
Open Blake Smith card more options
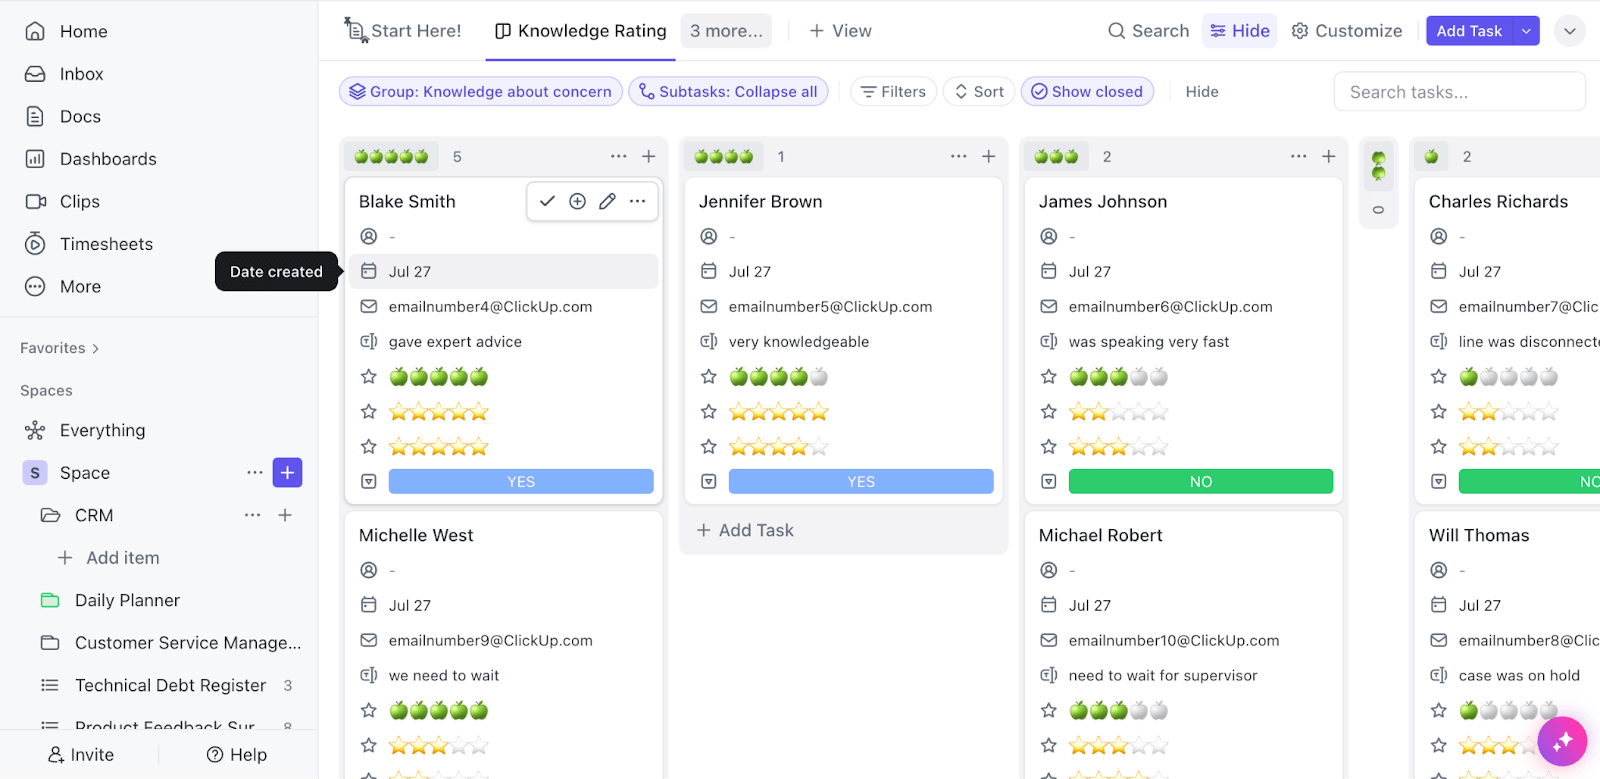(x=637, y=201)
